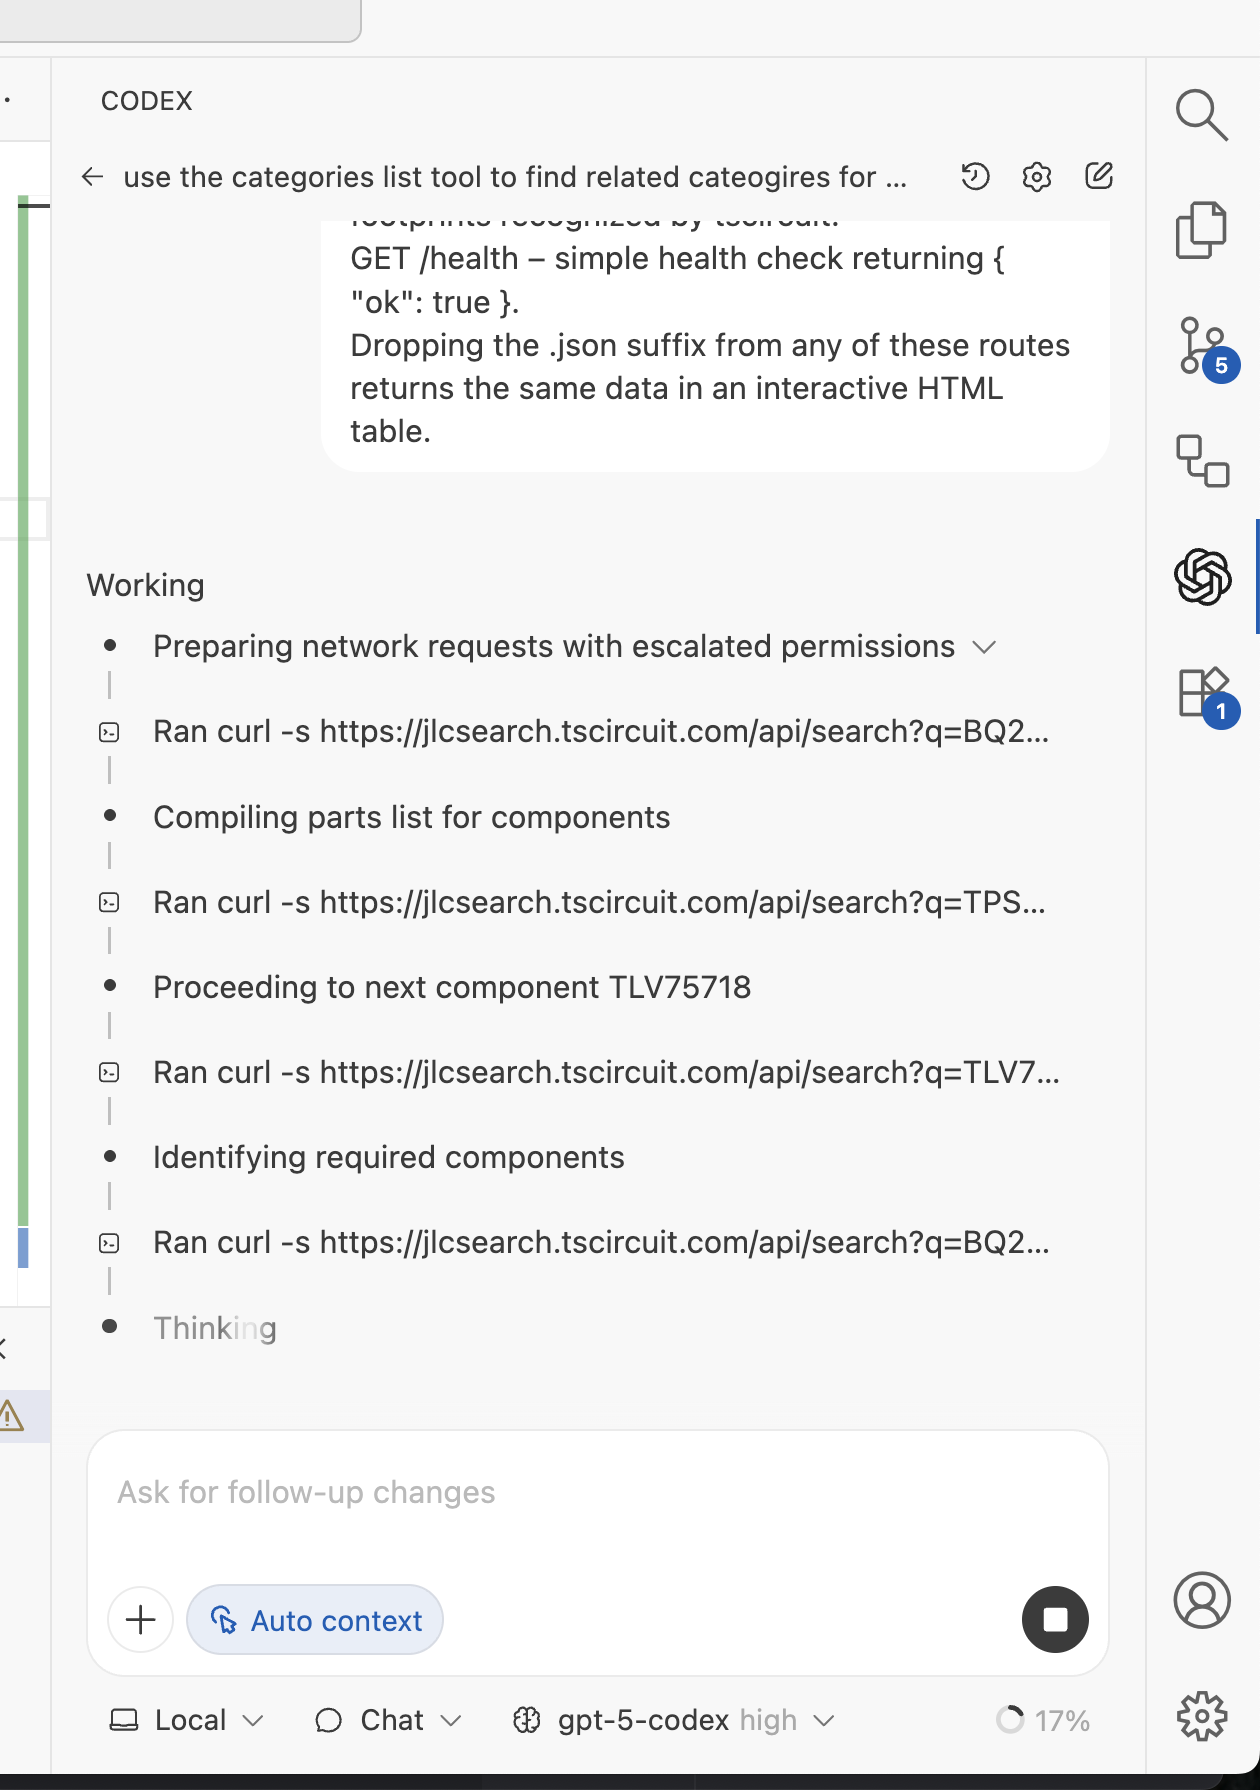The image size is (1260, 1790).
Task: Toggle the Auto context chip
Action: click(x=315, y=1620)
